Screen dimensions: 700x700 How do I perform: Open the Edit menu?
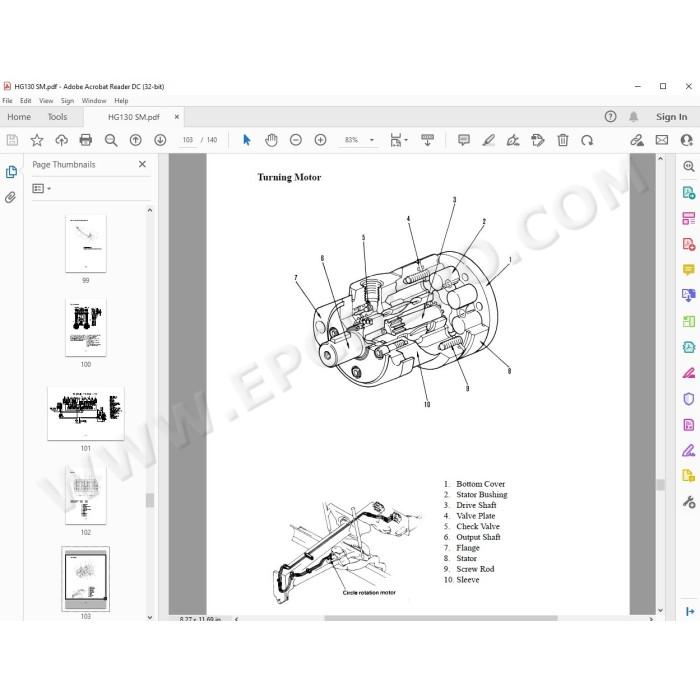point(25,100)
